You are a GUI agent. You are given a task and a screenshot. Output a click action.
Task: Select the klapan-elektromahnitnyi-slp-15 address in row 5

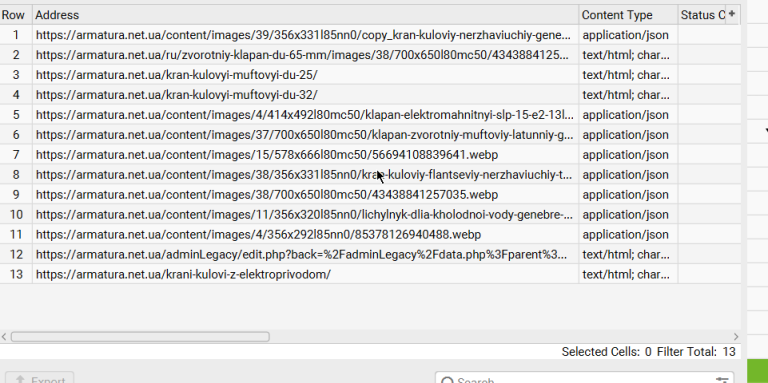[x=306, y=115]
